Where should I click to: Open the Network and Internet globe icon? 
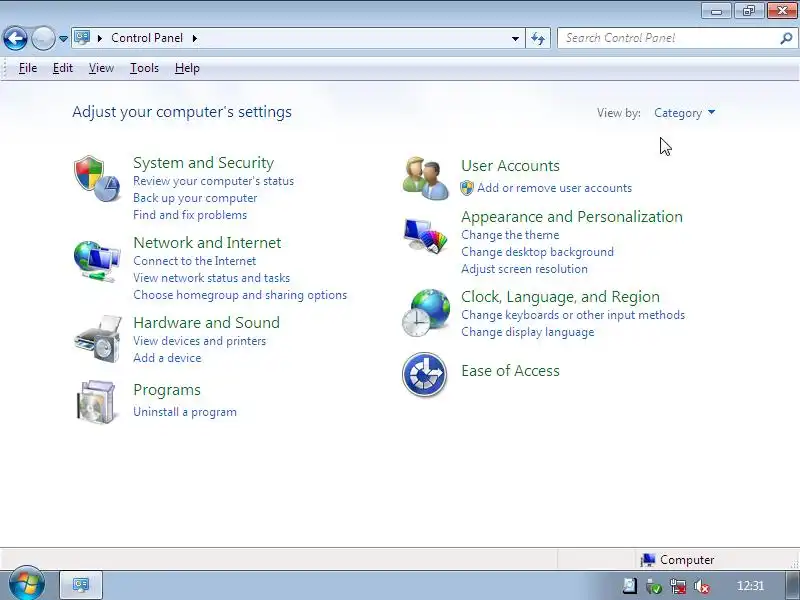click(x=97, y=262)
